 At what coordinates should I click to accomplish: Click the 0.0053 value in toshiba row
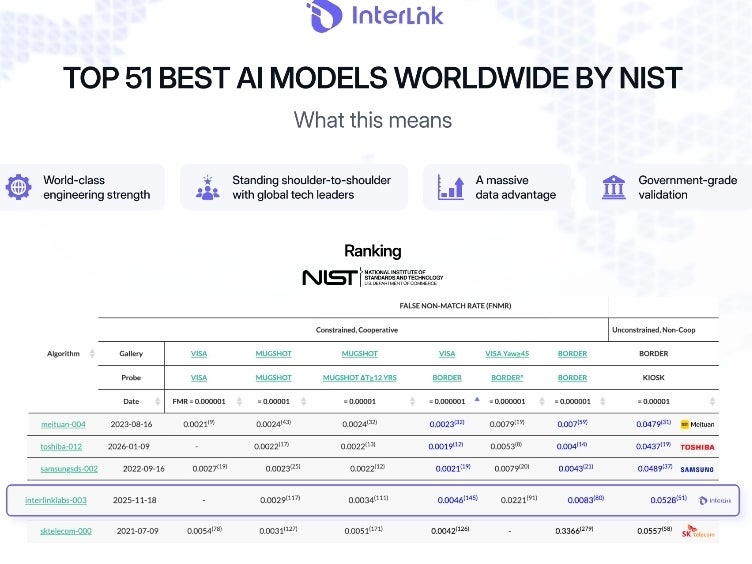coord(505,446)
